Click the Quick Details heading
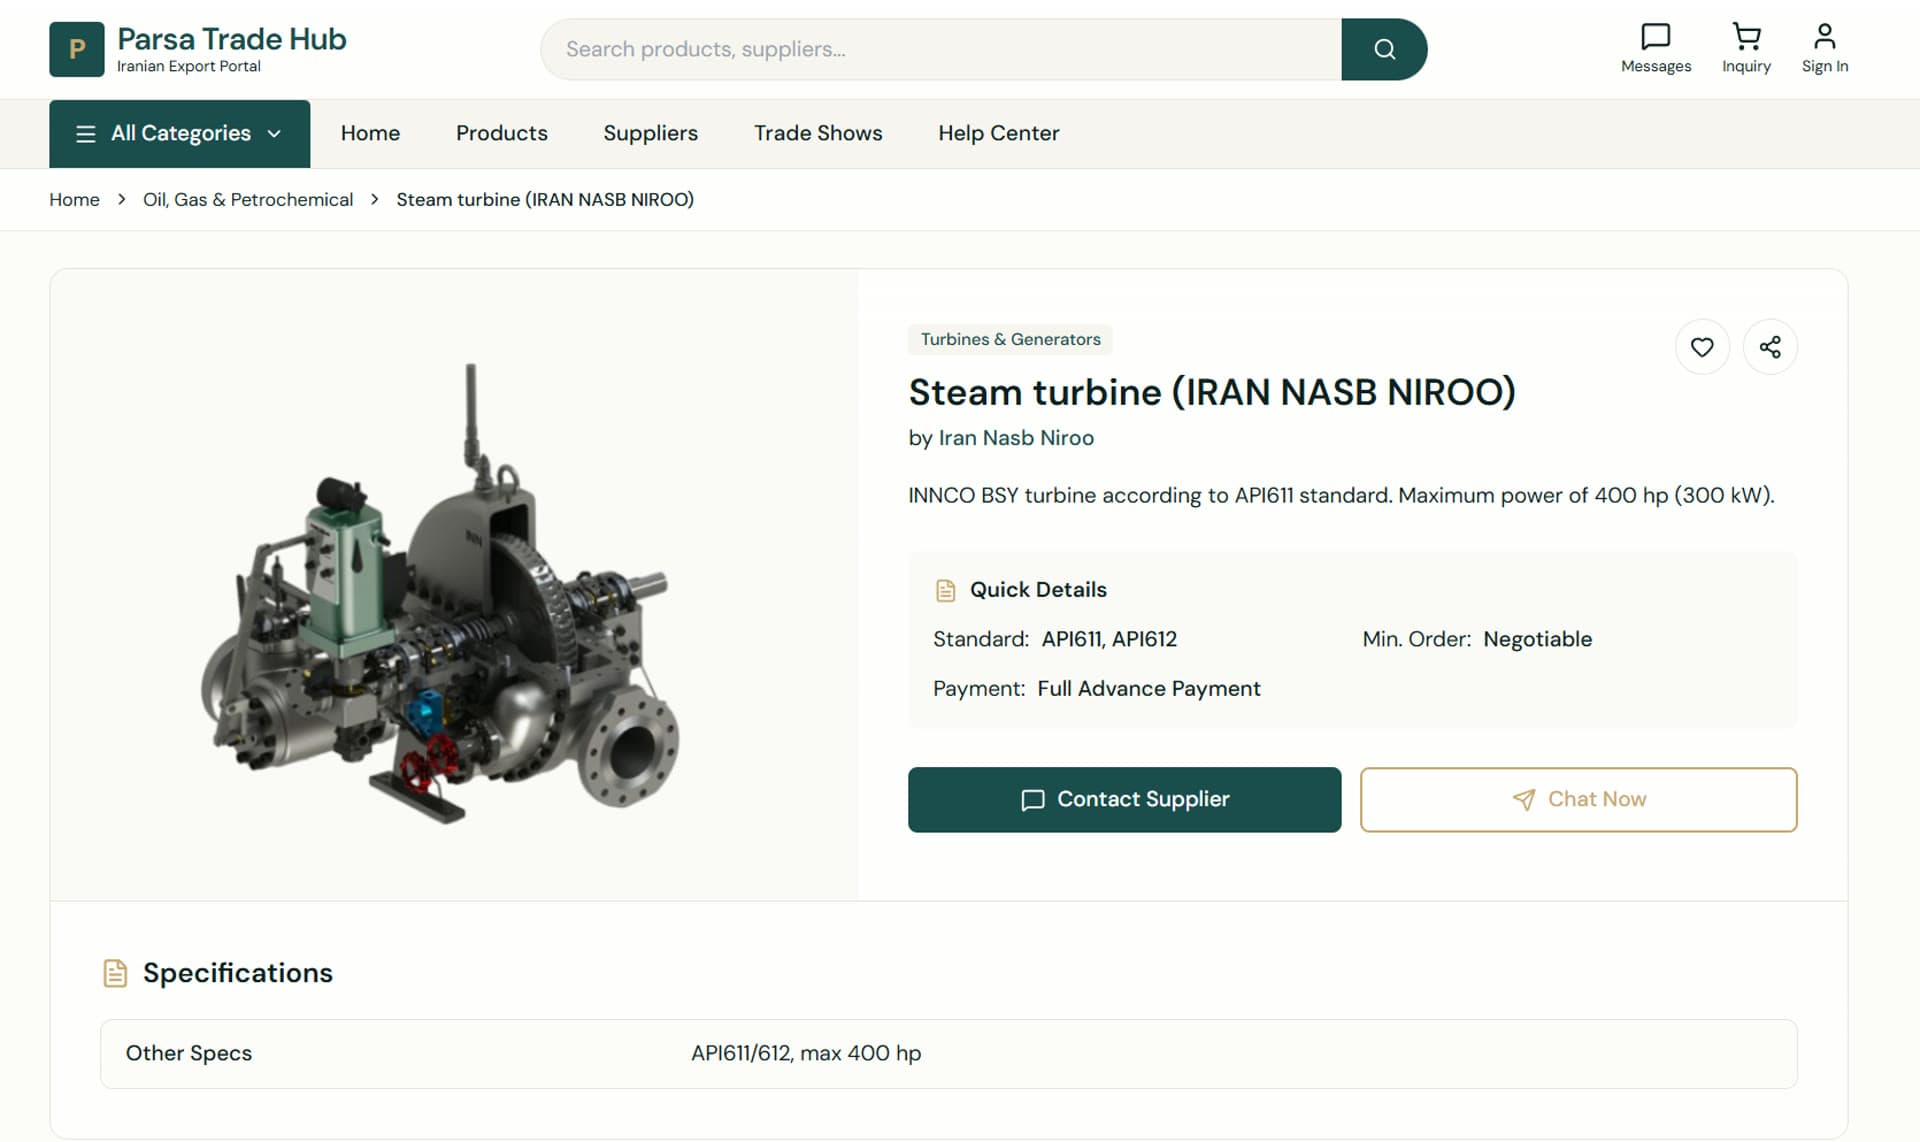 1038,590
